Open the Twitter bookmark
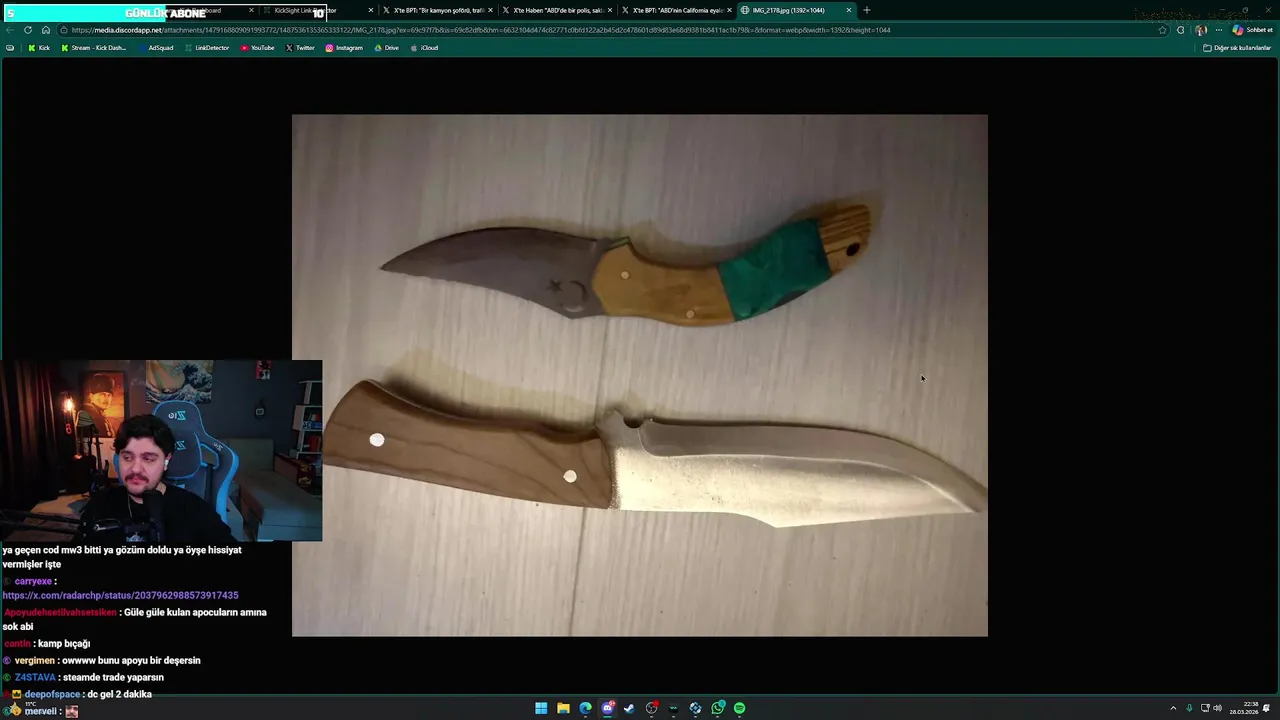This screenshot has width=1280, height=720. click(300, 48)
